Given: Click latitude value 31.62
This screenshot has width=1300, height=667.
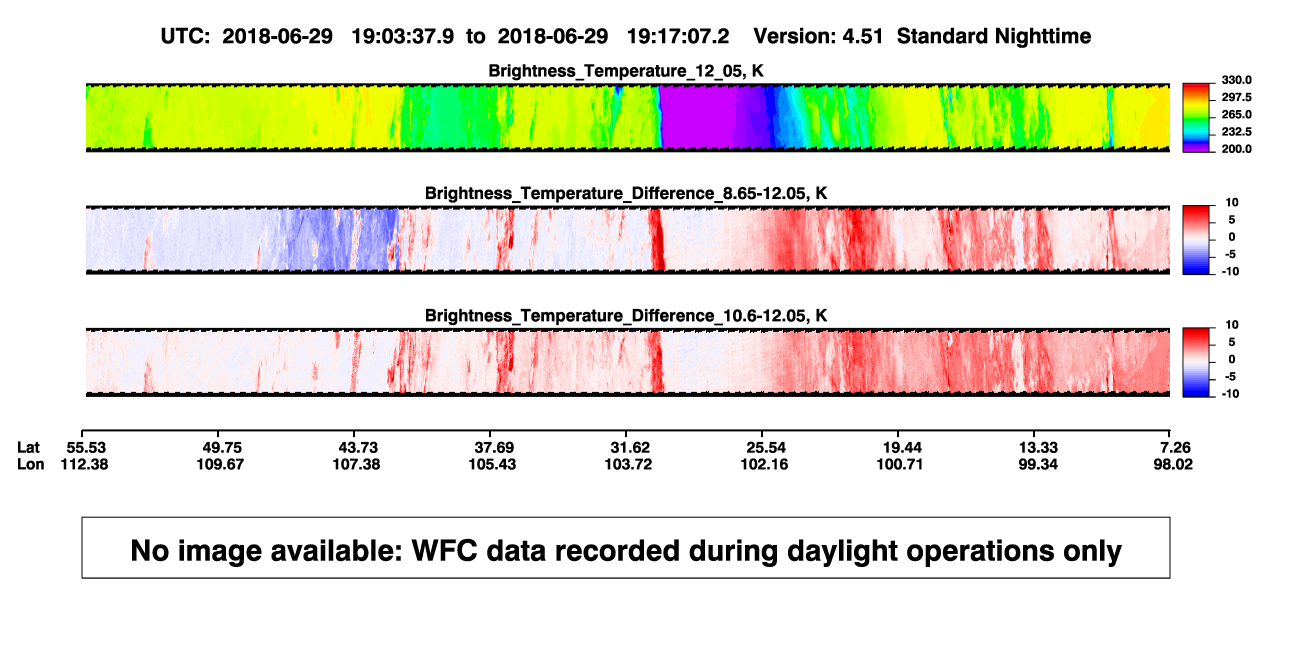Looking at the screenshot, I should click(x=628, y=447).
